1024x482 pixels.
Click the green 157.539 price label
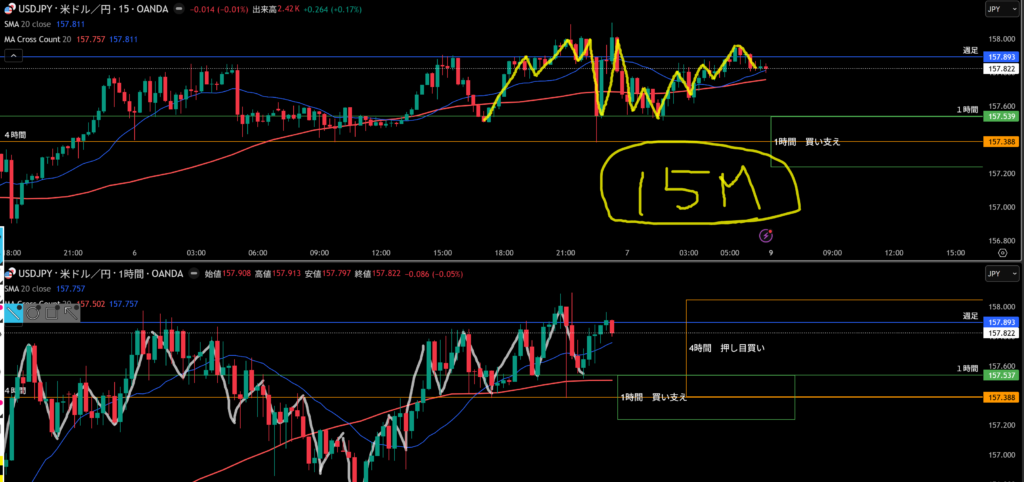coord(1001,116)
